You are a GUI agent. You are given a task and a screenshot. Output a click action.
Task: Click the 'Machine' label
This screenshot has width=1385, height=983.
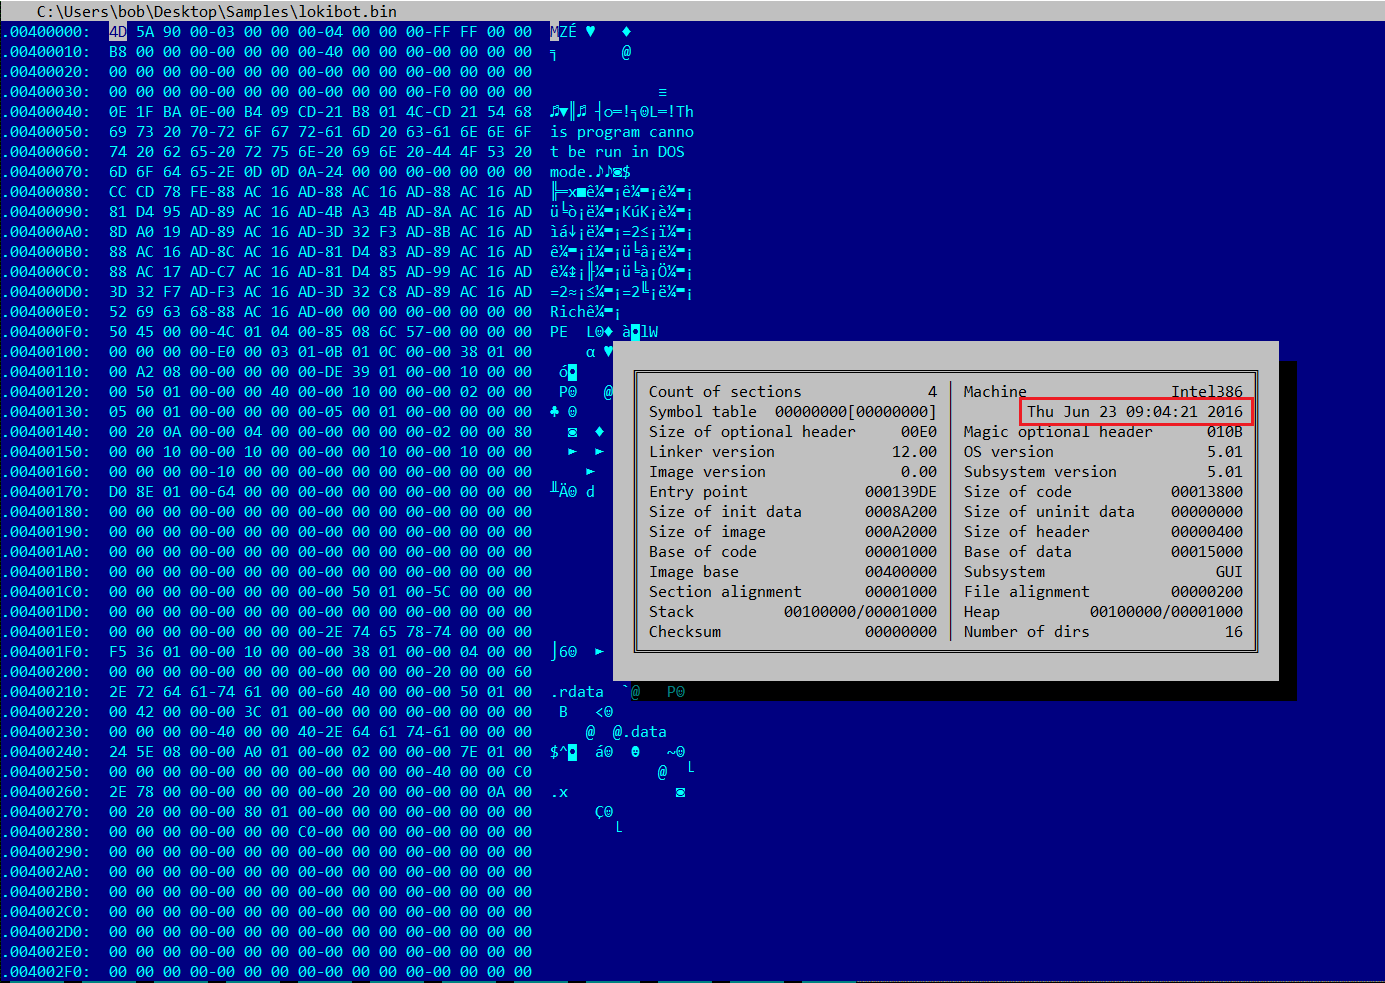coord(995,392)
